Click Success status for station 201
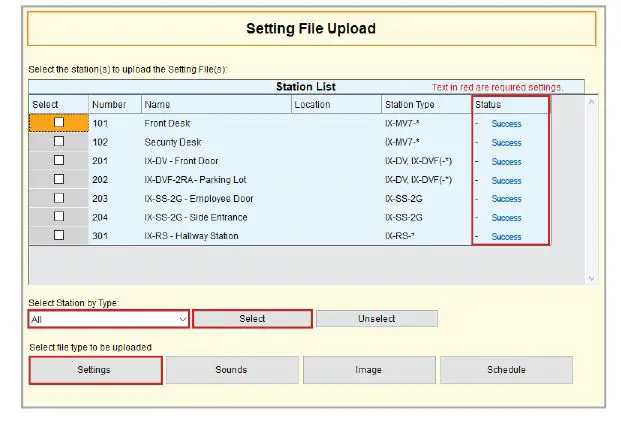621x428 pixels. 506,162
